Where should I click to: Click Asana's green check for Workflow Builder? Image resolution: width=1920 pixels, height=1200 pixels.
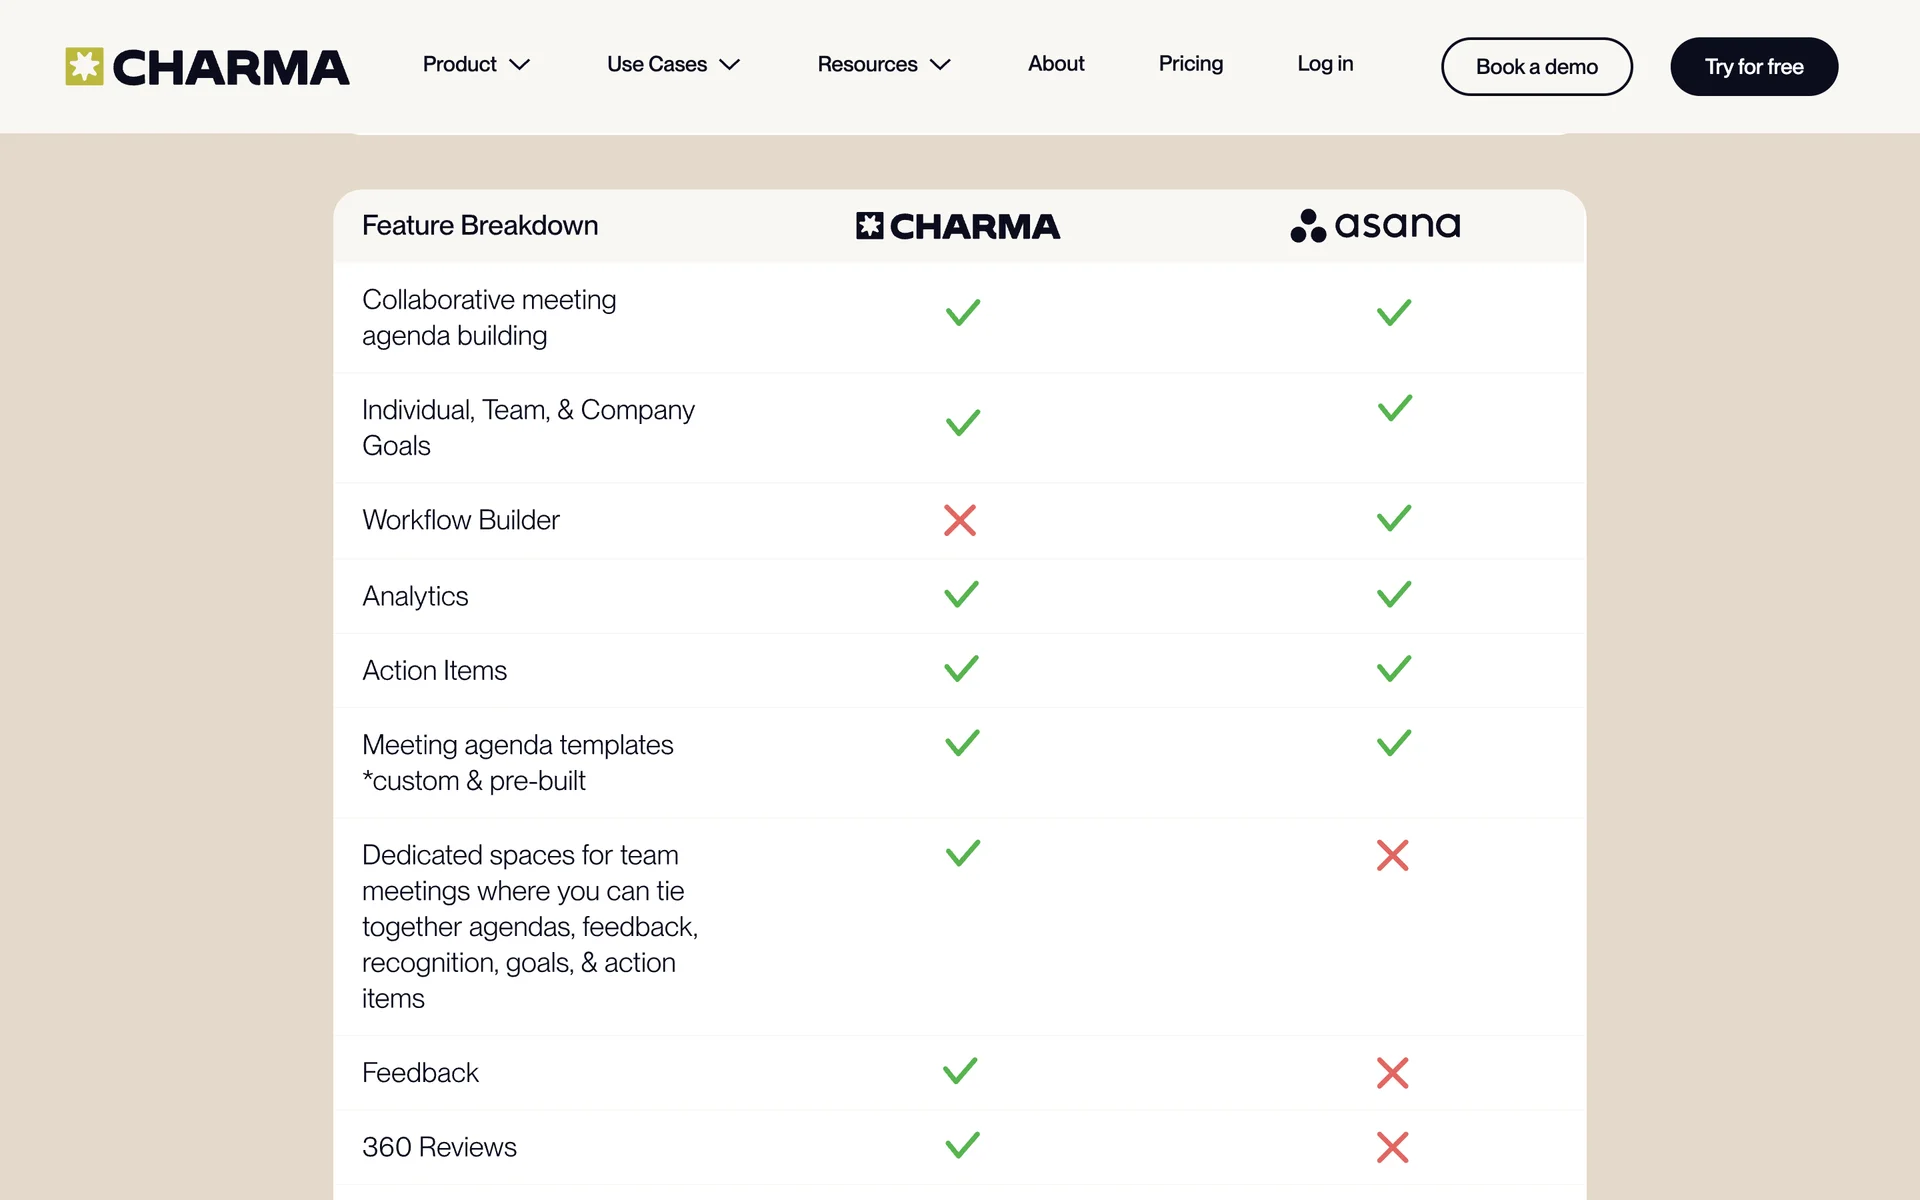point(1393,518)
